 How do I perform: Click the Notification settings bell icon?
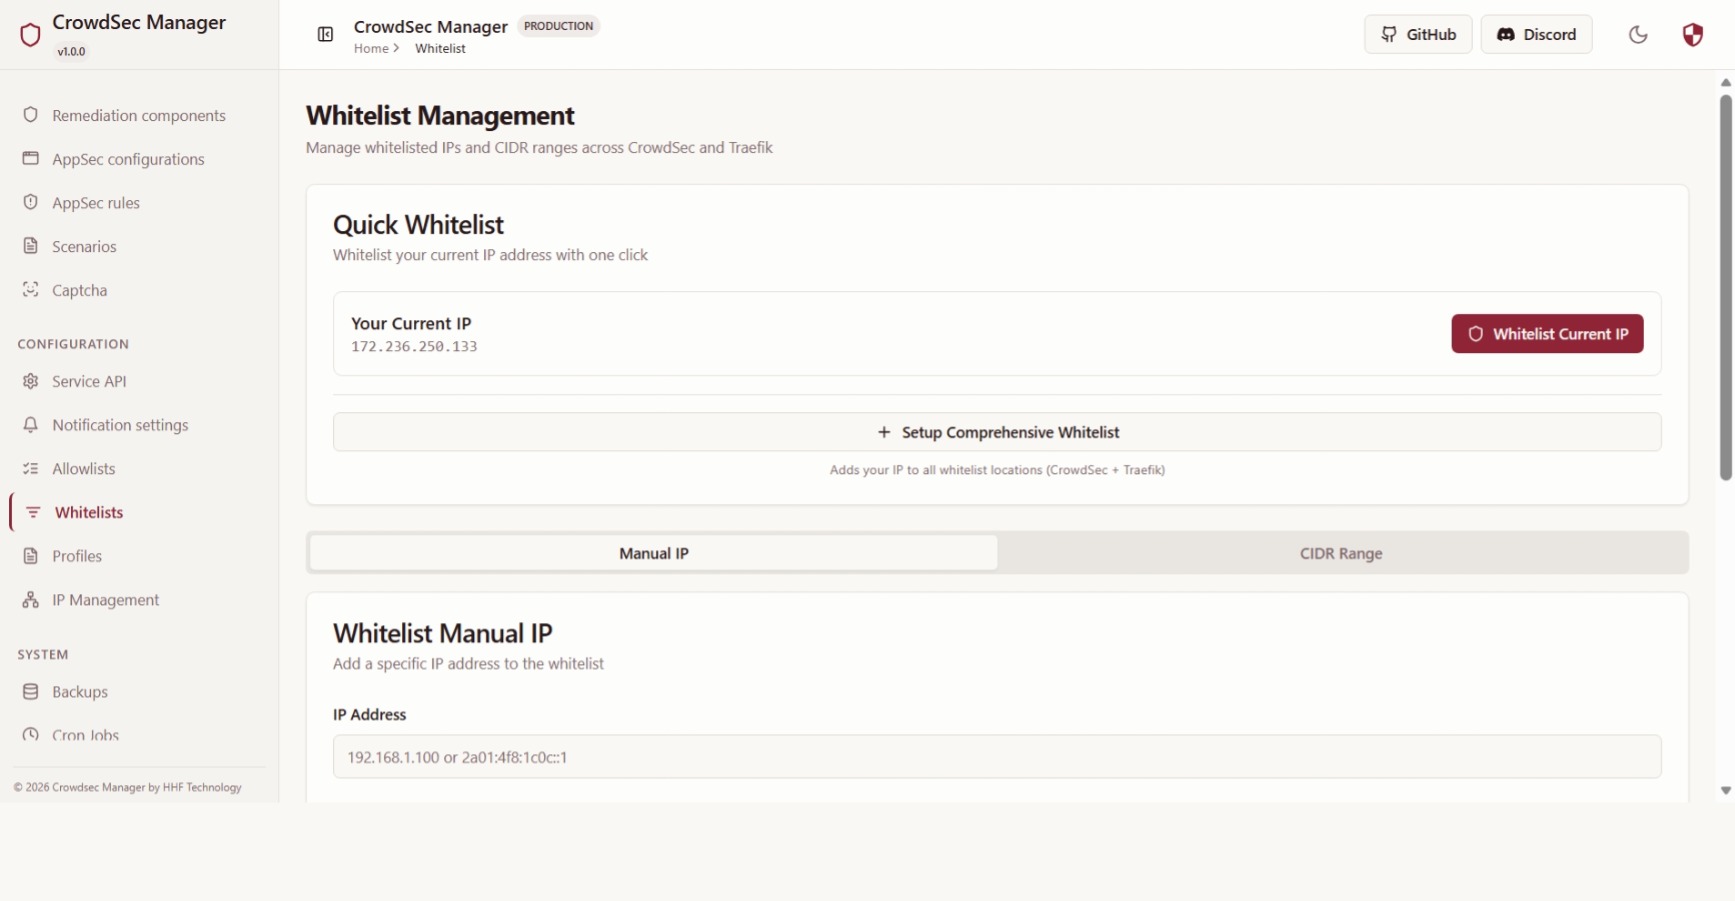pos(31,425)
